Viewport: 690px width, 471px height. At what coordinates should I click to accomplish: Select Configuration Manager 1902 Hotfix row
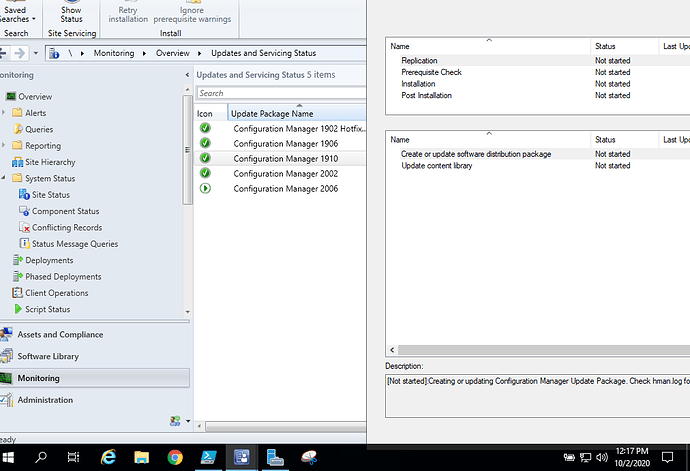[280, 129]
